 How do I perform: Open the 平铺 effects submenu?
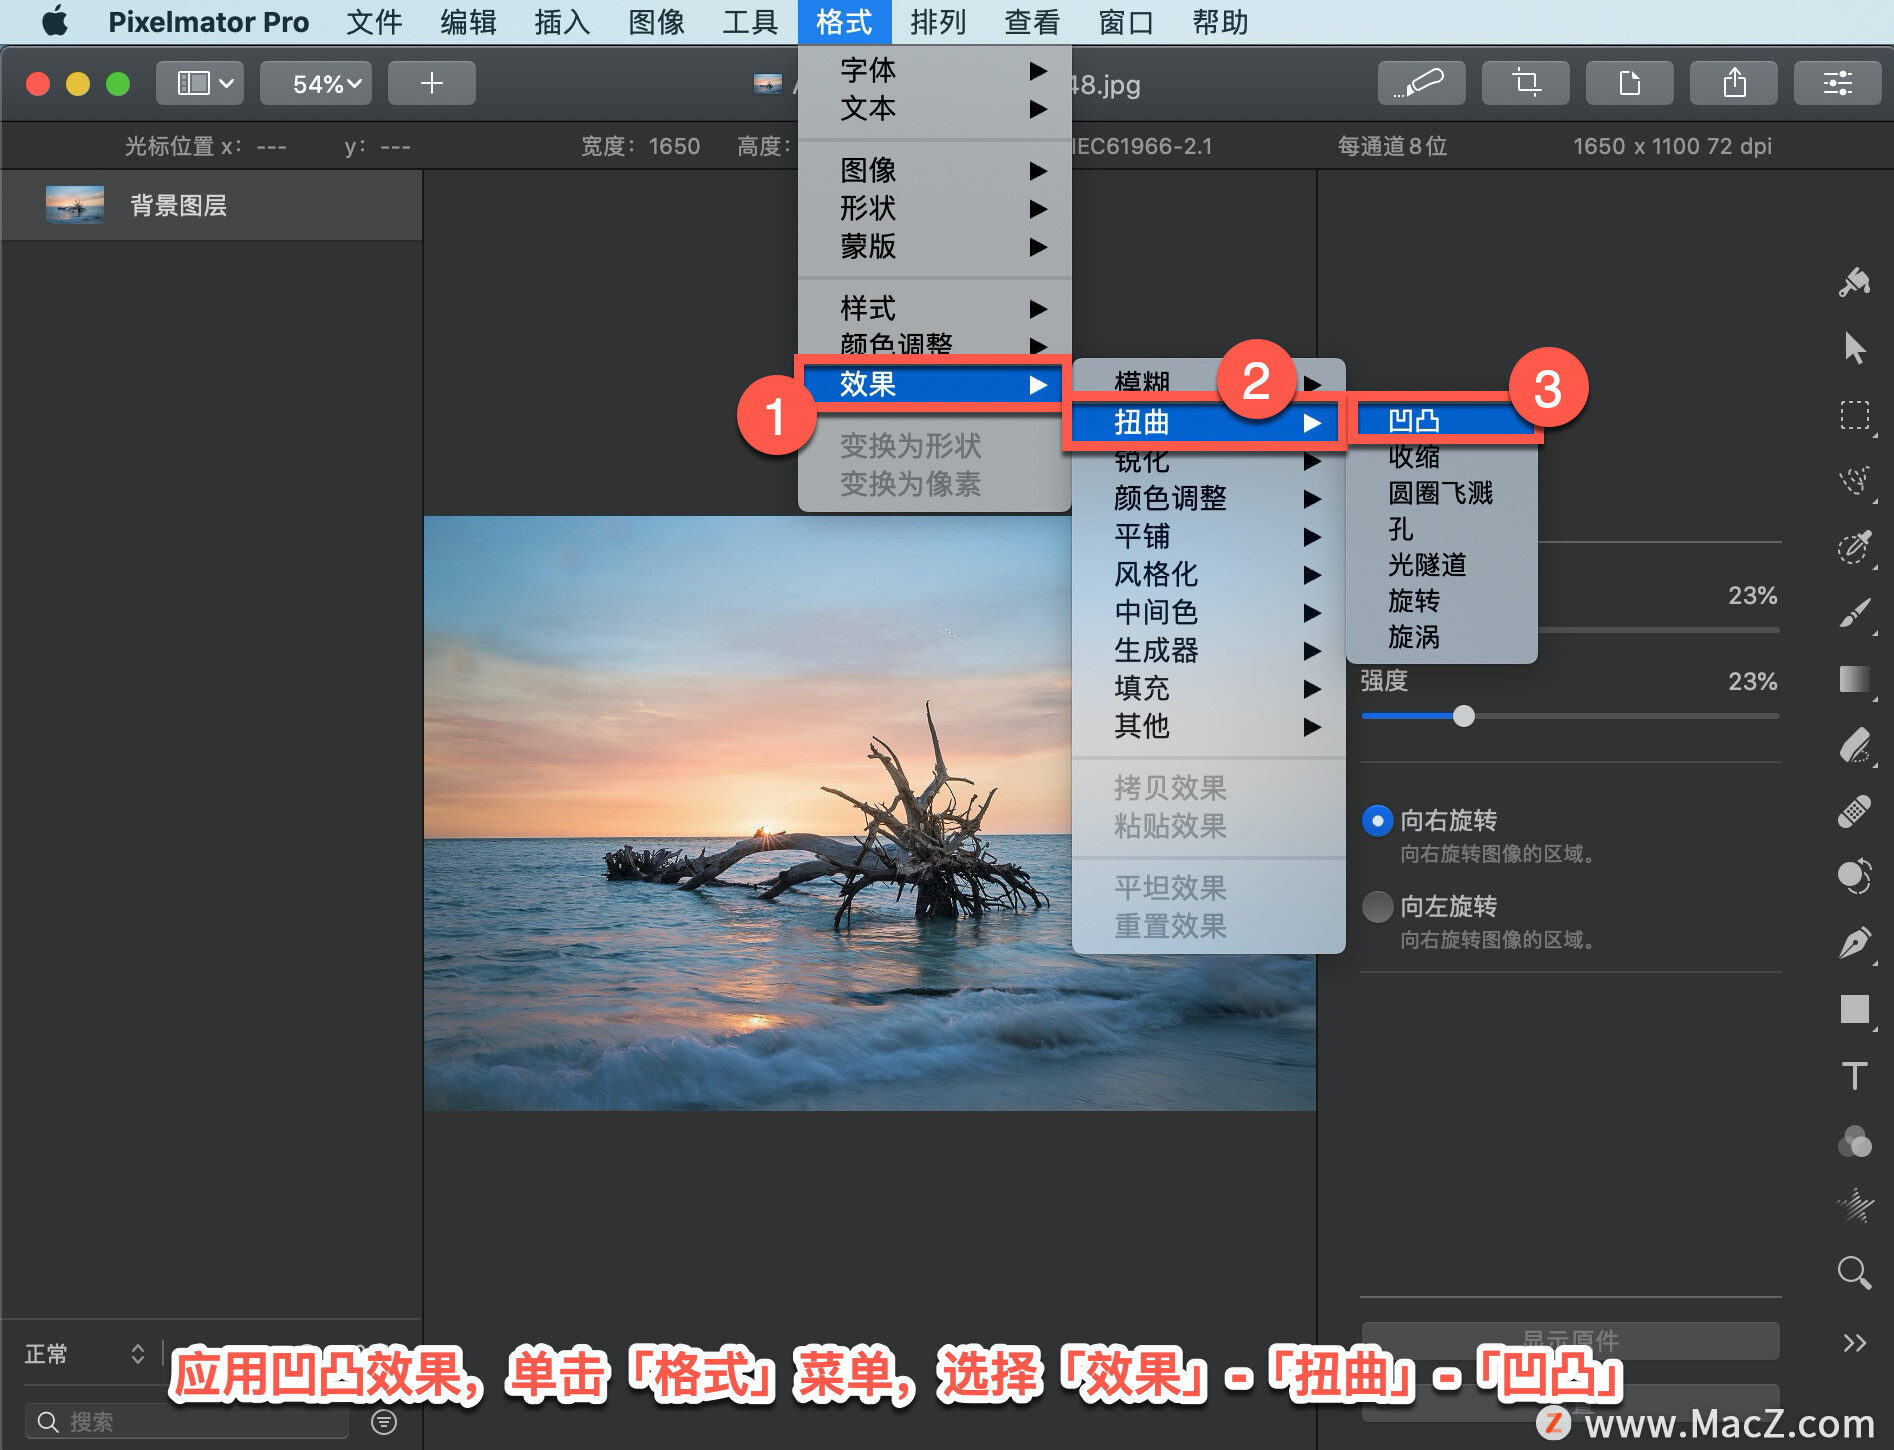[x=1208, y=536]
